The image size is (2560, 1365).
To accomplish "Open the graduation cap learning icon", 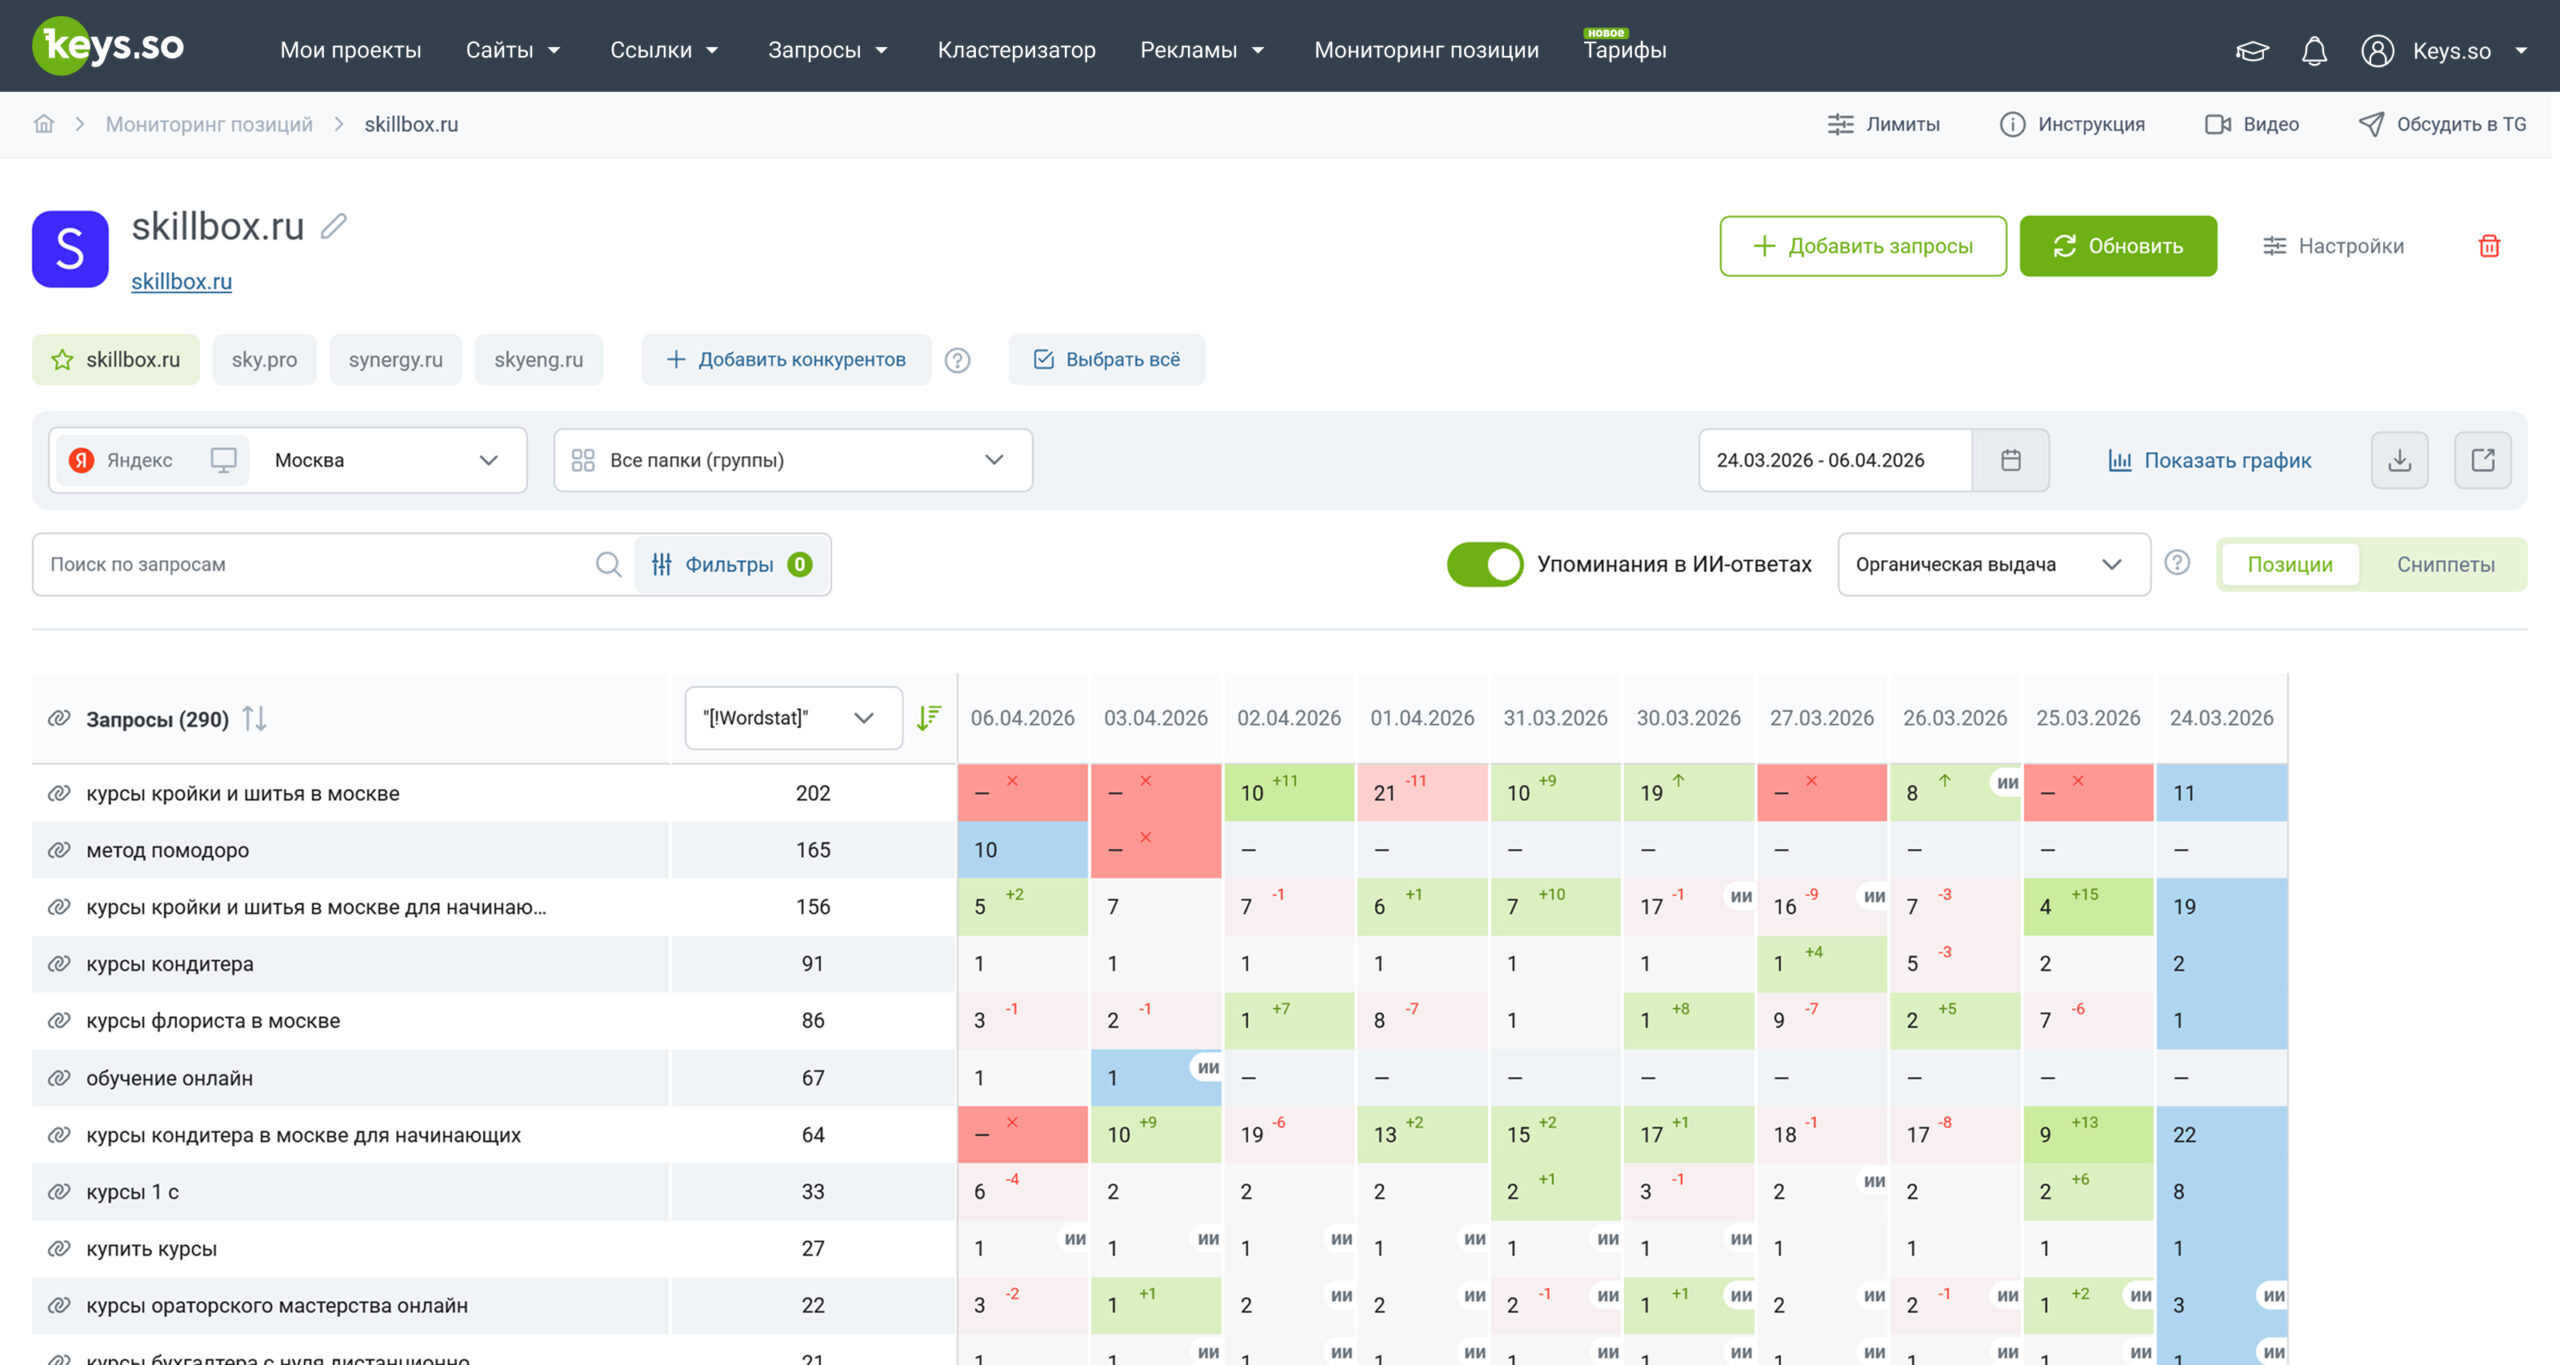I will click(2252, 51).
